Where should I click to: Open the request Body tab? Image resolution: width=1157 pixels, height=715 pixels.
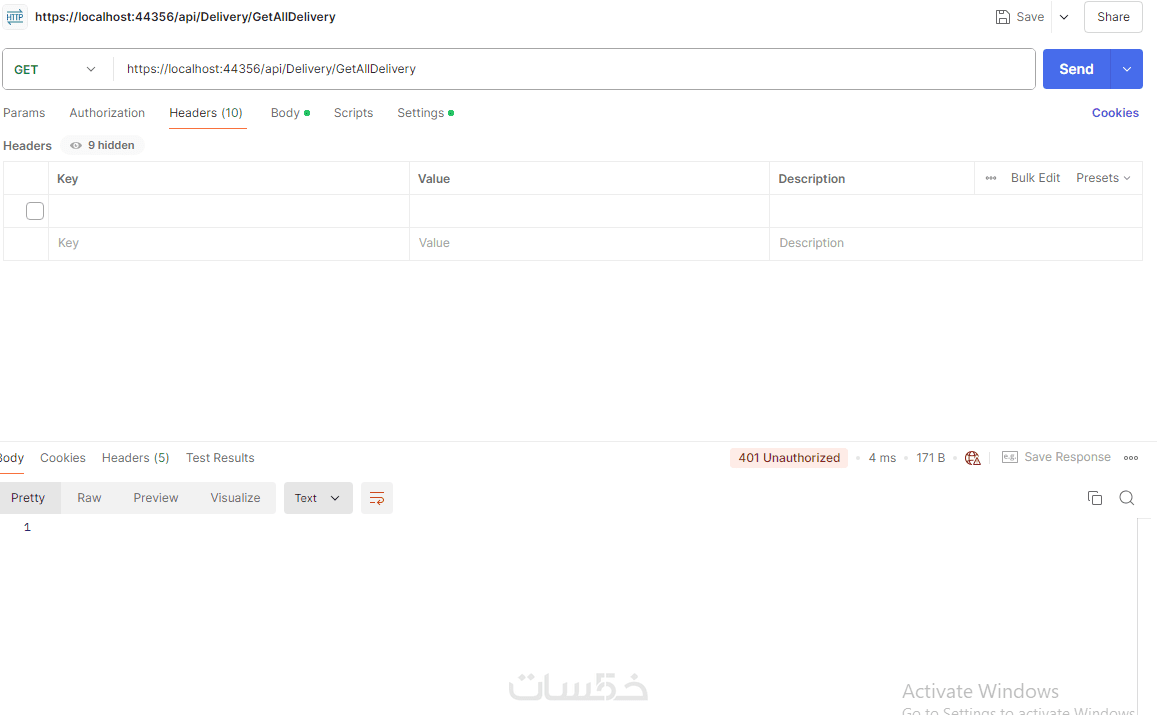coord(289,113)
